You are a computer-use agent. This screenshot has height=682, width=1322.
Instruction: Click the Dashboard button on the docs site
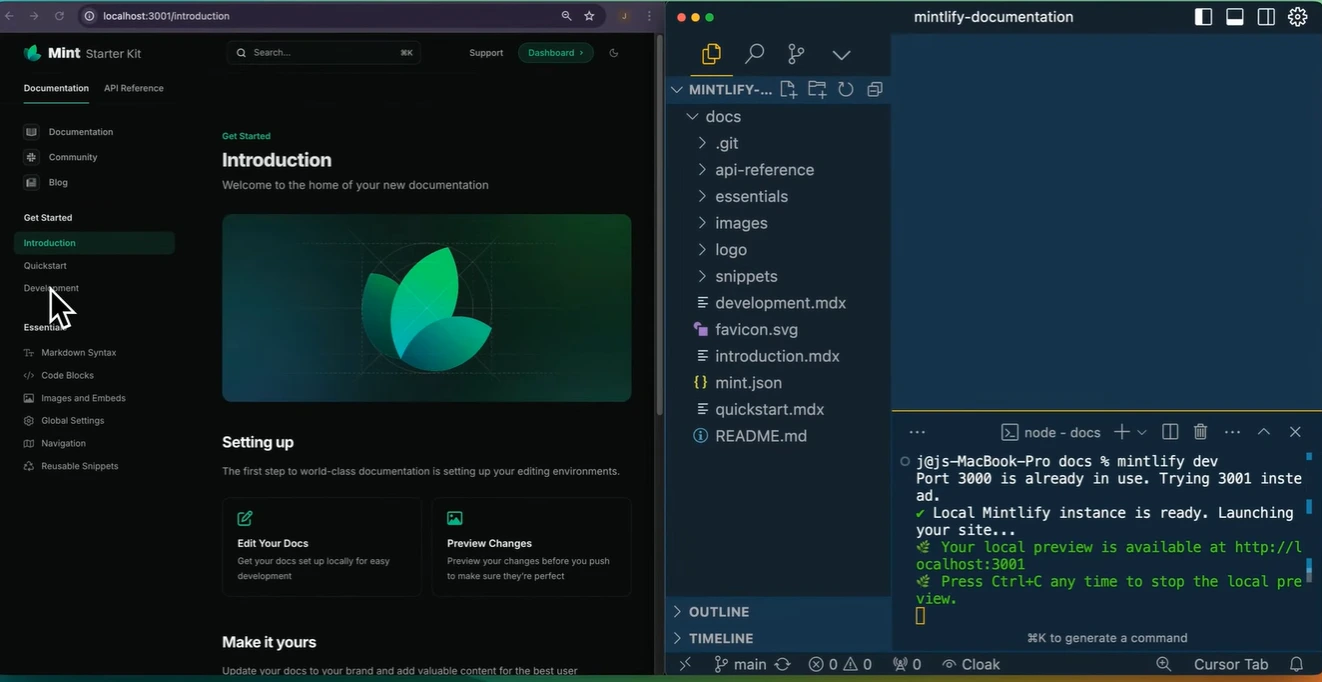click(x=556, y=52)
